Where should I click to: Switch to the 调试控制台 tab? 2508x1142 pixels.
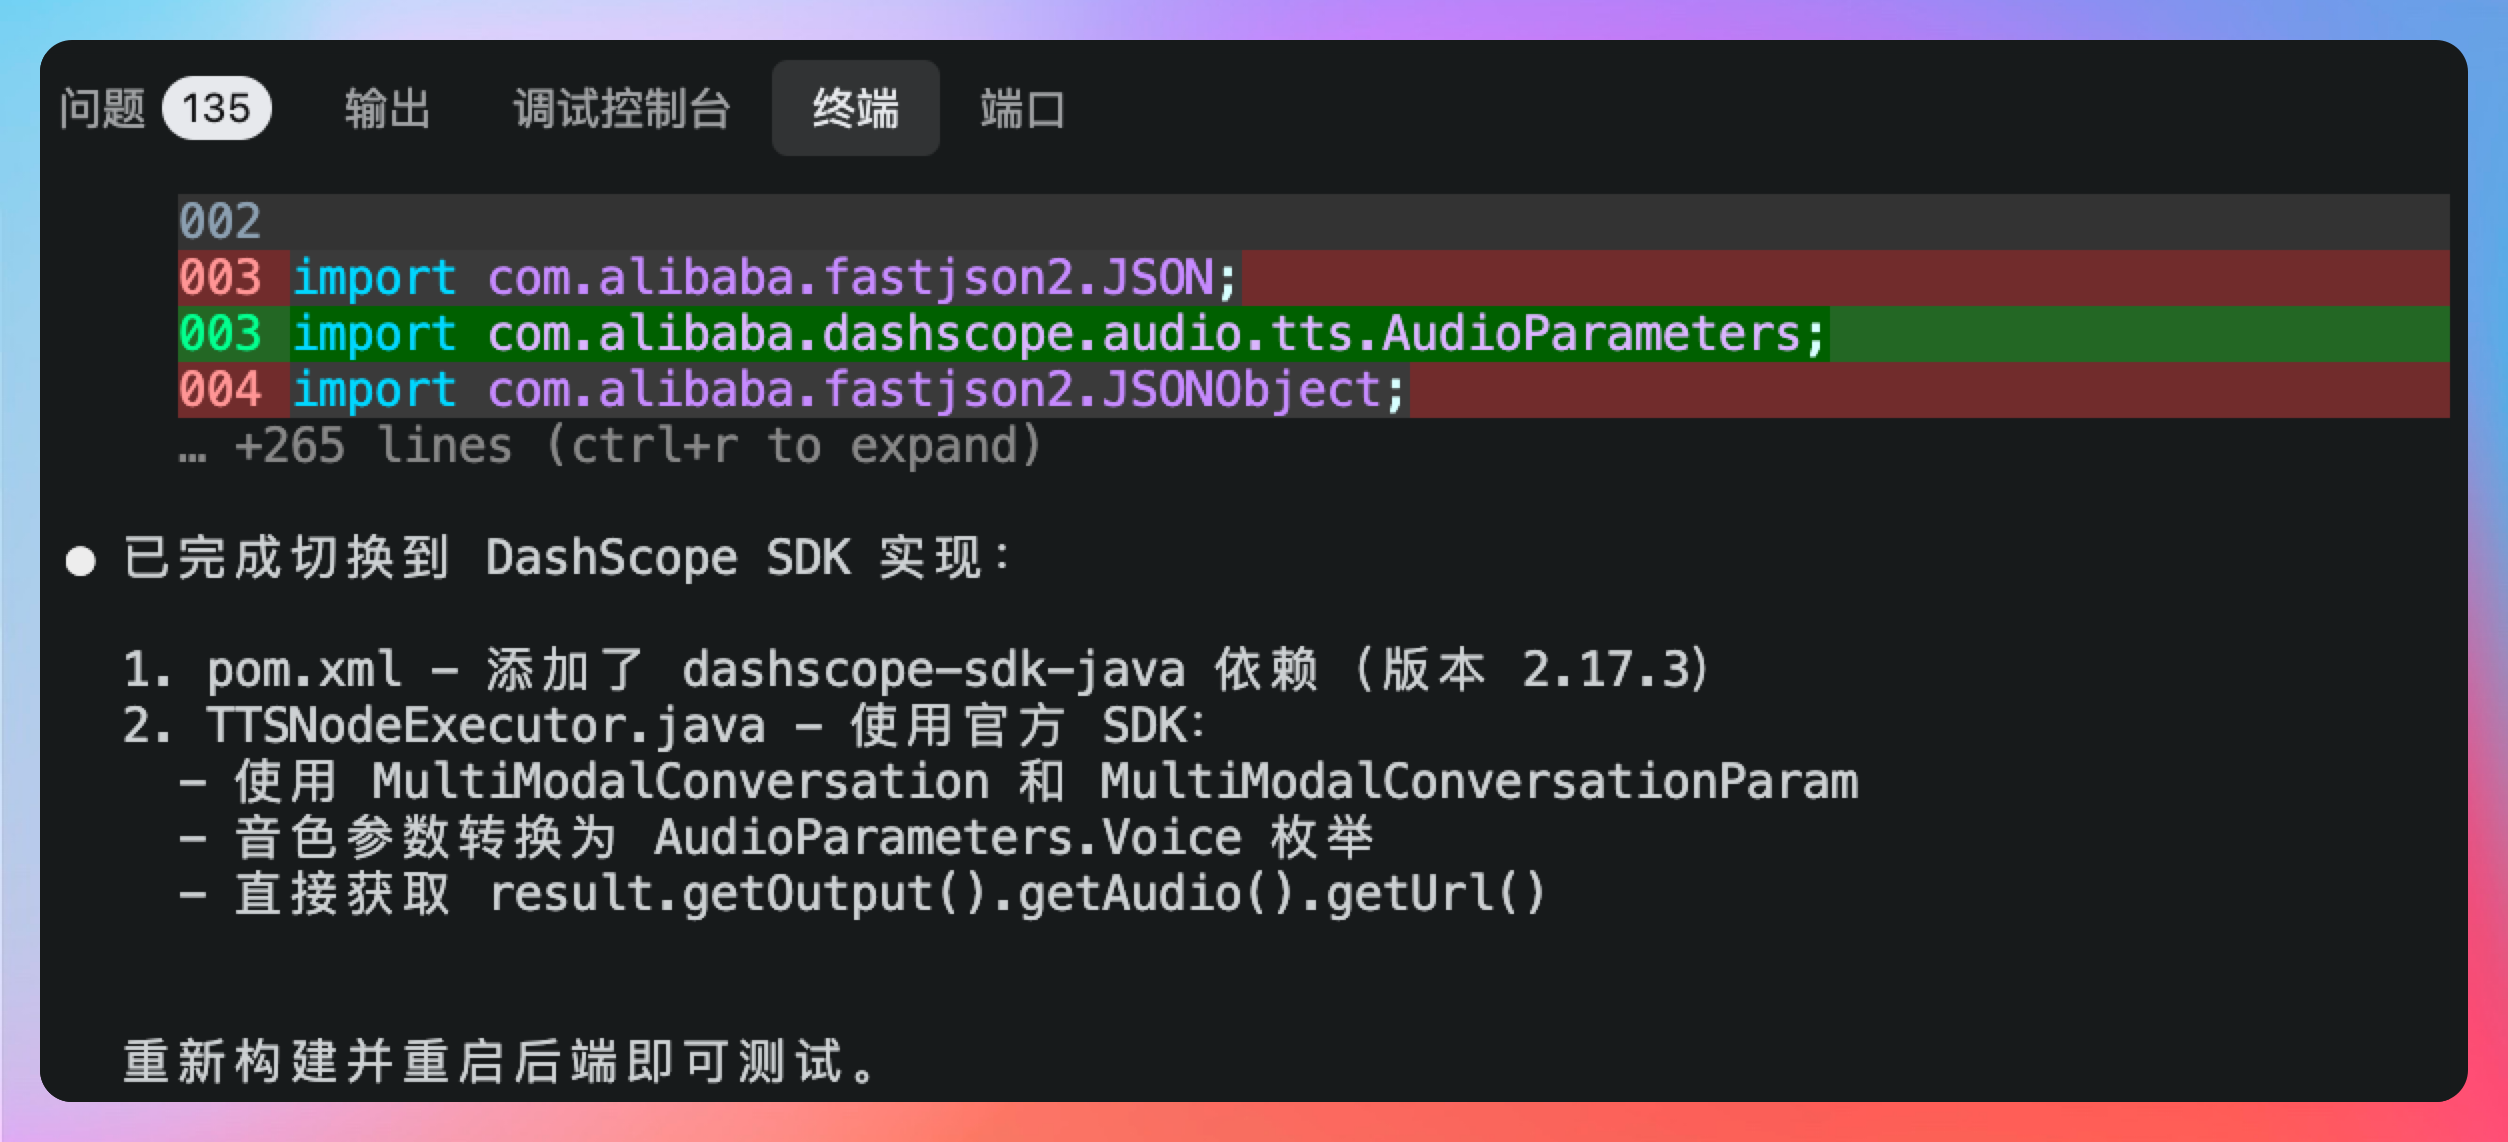coord(622,108)
